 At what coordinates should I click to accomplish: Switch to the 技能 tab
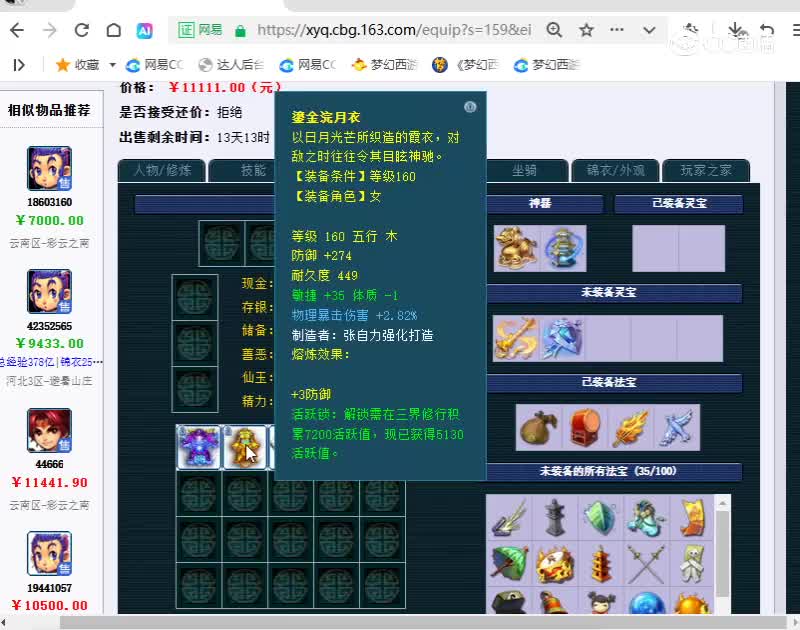(x=254, y=170)
